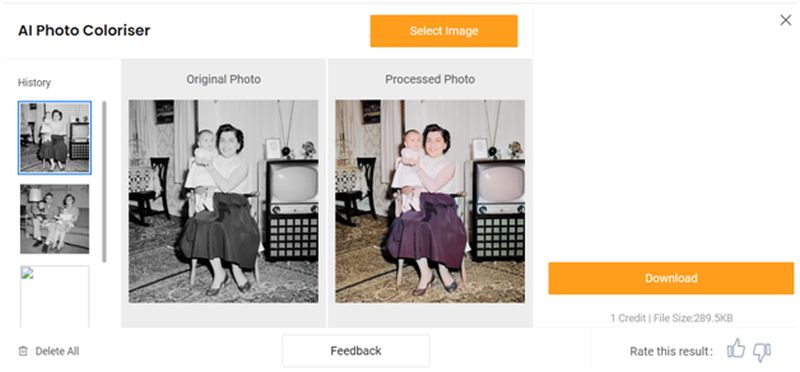Click the colorized processed photo preview
This screenshot has height=372, width=800.
click(430, 201)
